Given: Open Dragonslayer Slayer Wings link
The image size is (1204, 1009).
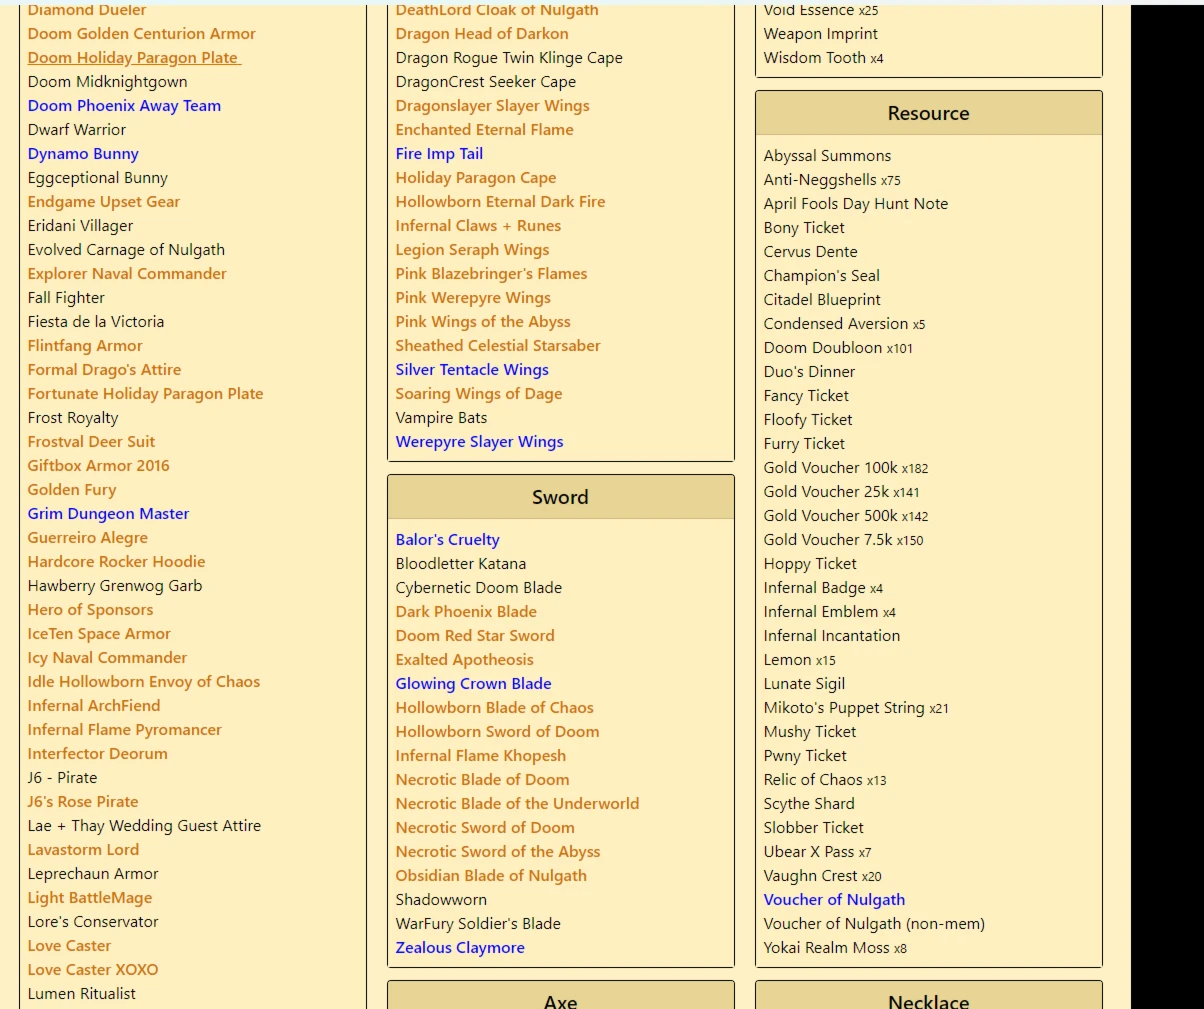Looking at the screenshot, I should [492, 106].
